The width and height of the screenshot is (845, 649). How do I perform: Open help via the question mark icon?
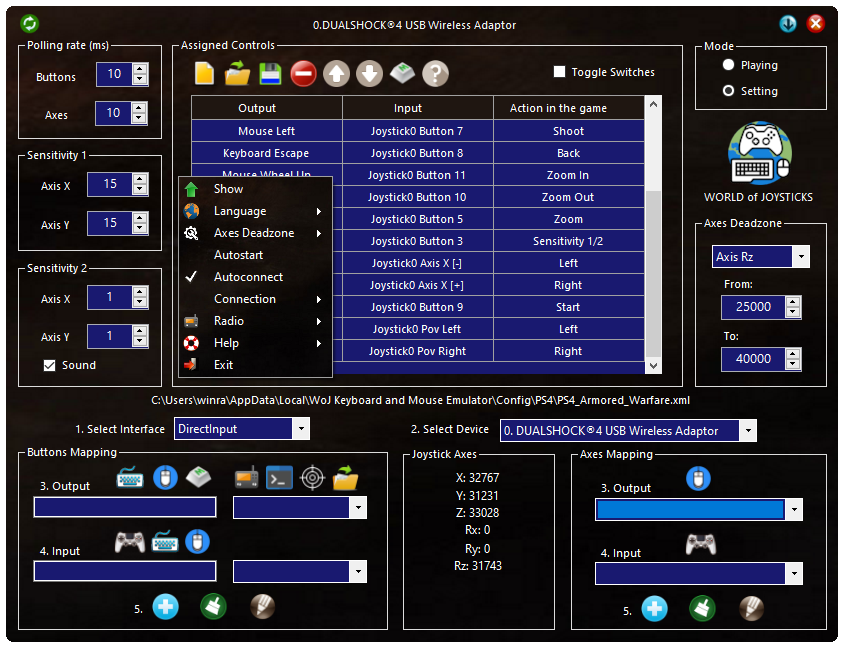click(x=435, y=73)
